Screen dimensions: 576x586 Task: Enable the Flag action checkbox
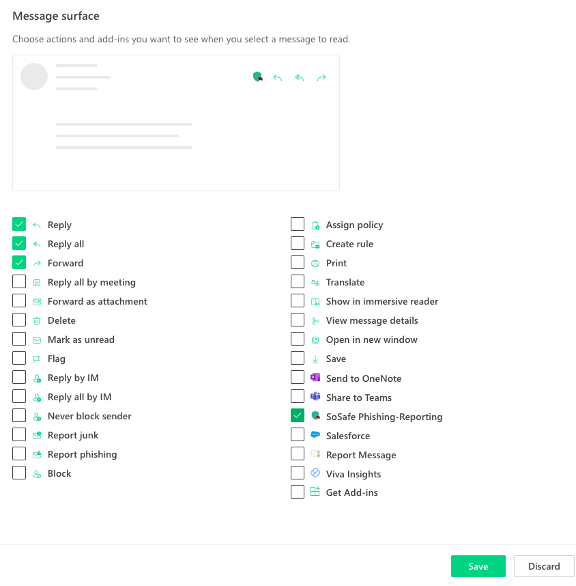point(19,358)
